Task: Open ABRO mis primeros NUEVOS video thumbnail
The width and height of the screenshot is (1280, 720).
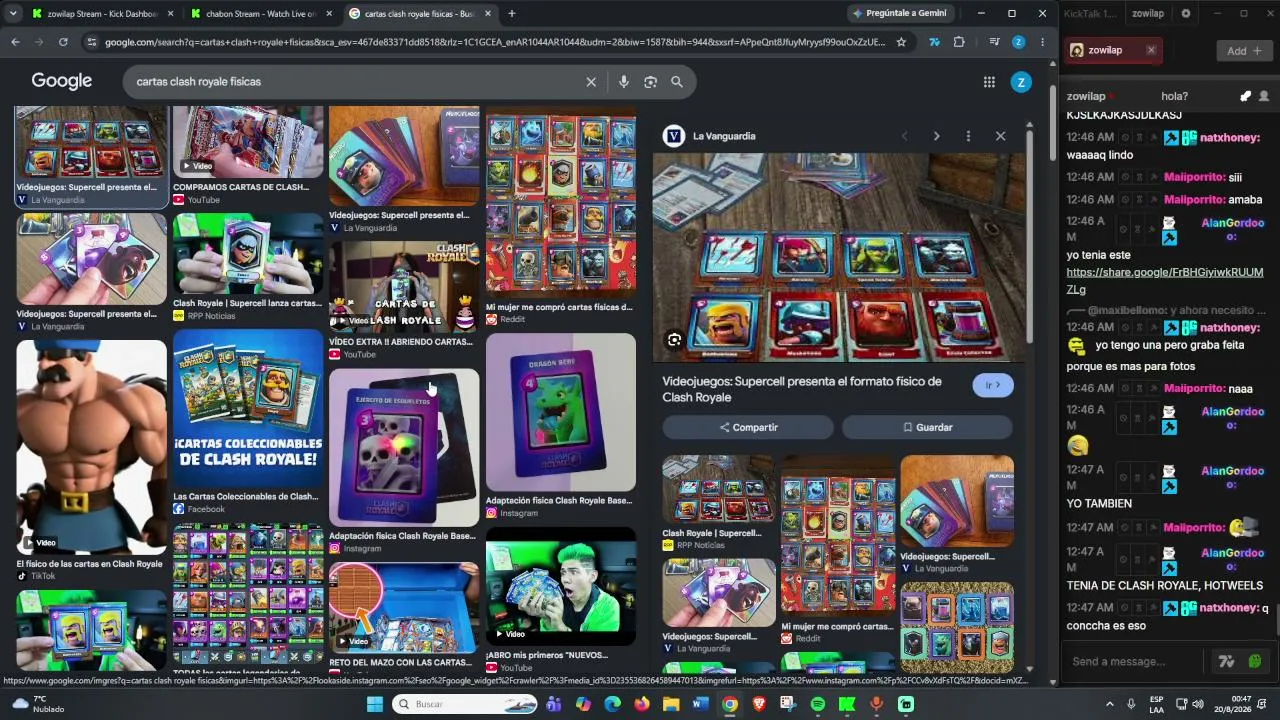Action: click(x=561, y=587)
